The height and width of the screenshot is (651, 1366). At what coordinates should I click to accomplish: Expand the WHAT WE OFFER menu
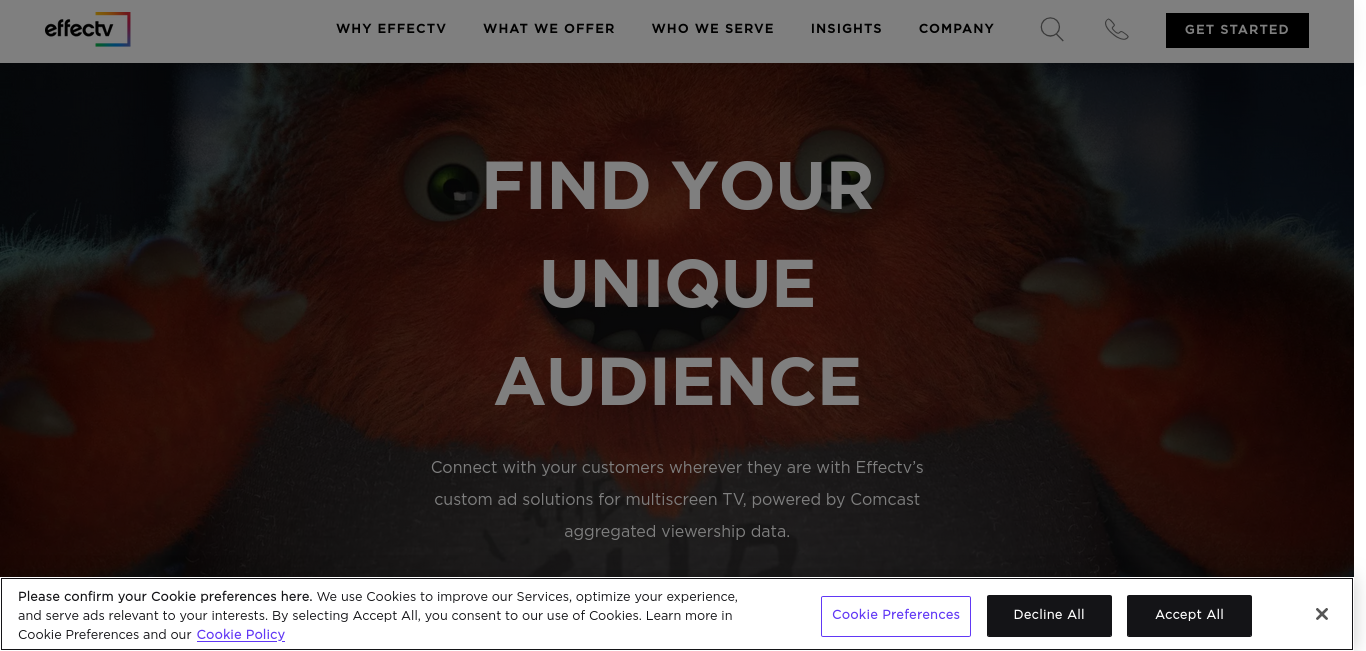pos(549,29)
